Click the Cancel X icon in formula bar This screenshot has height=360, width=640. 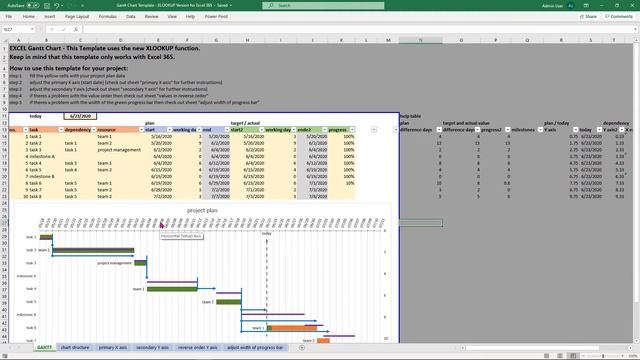[x=51, y=29]
